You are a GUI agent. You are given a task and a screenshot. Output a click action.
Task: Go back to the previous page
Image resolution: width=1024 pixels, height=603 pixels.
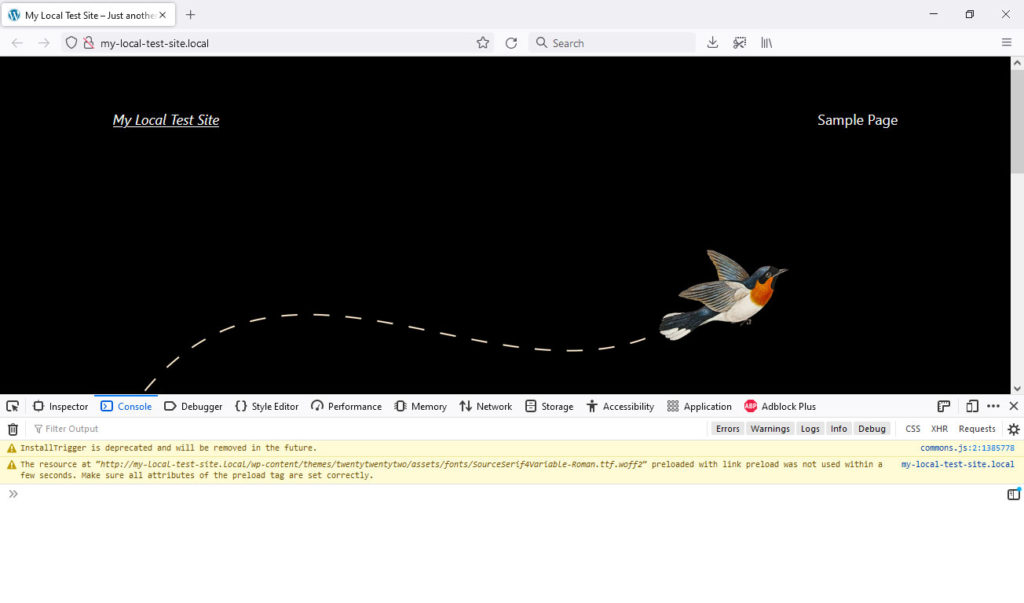[17, 43]
